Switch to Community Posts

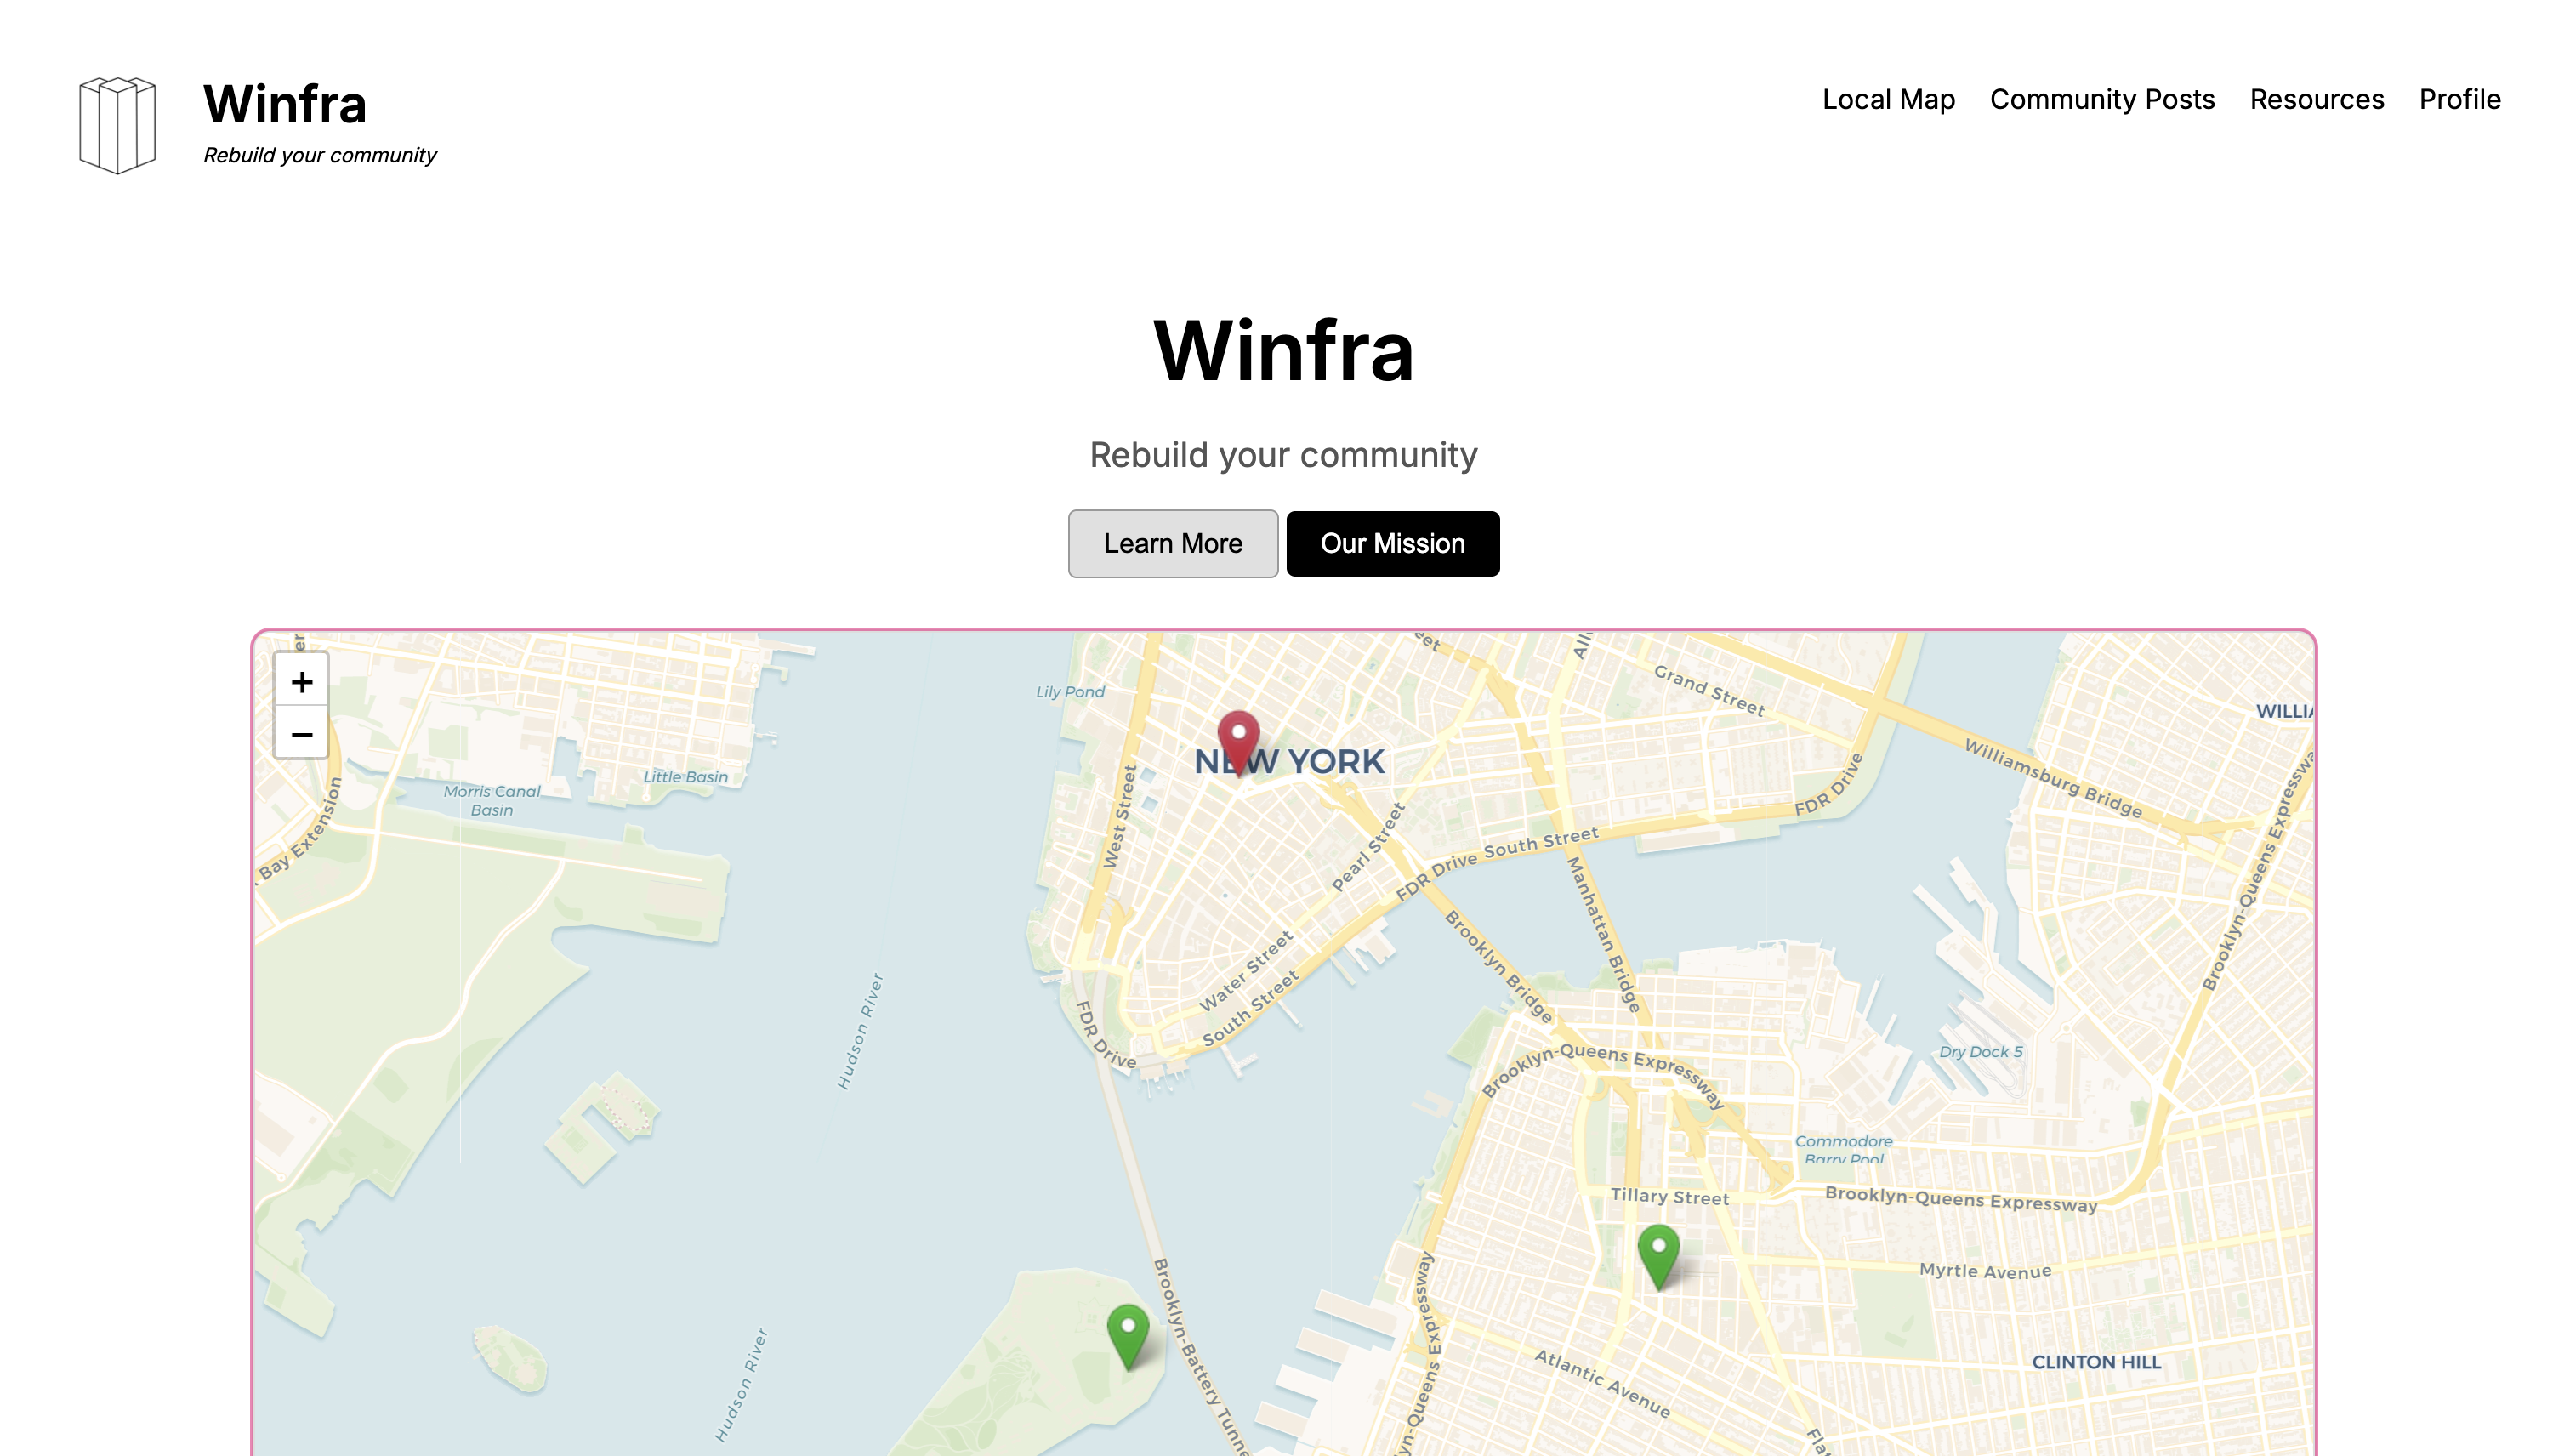pyautogui.click(x=2102, y=99)
